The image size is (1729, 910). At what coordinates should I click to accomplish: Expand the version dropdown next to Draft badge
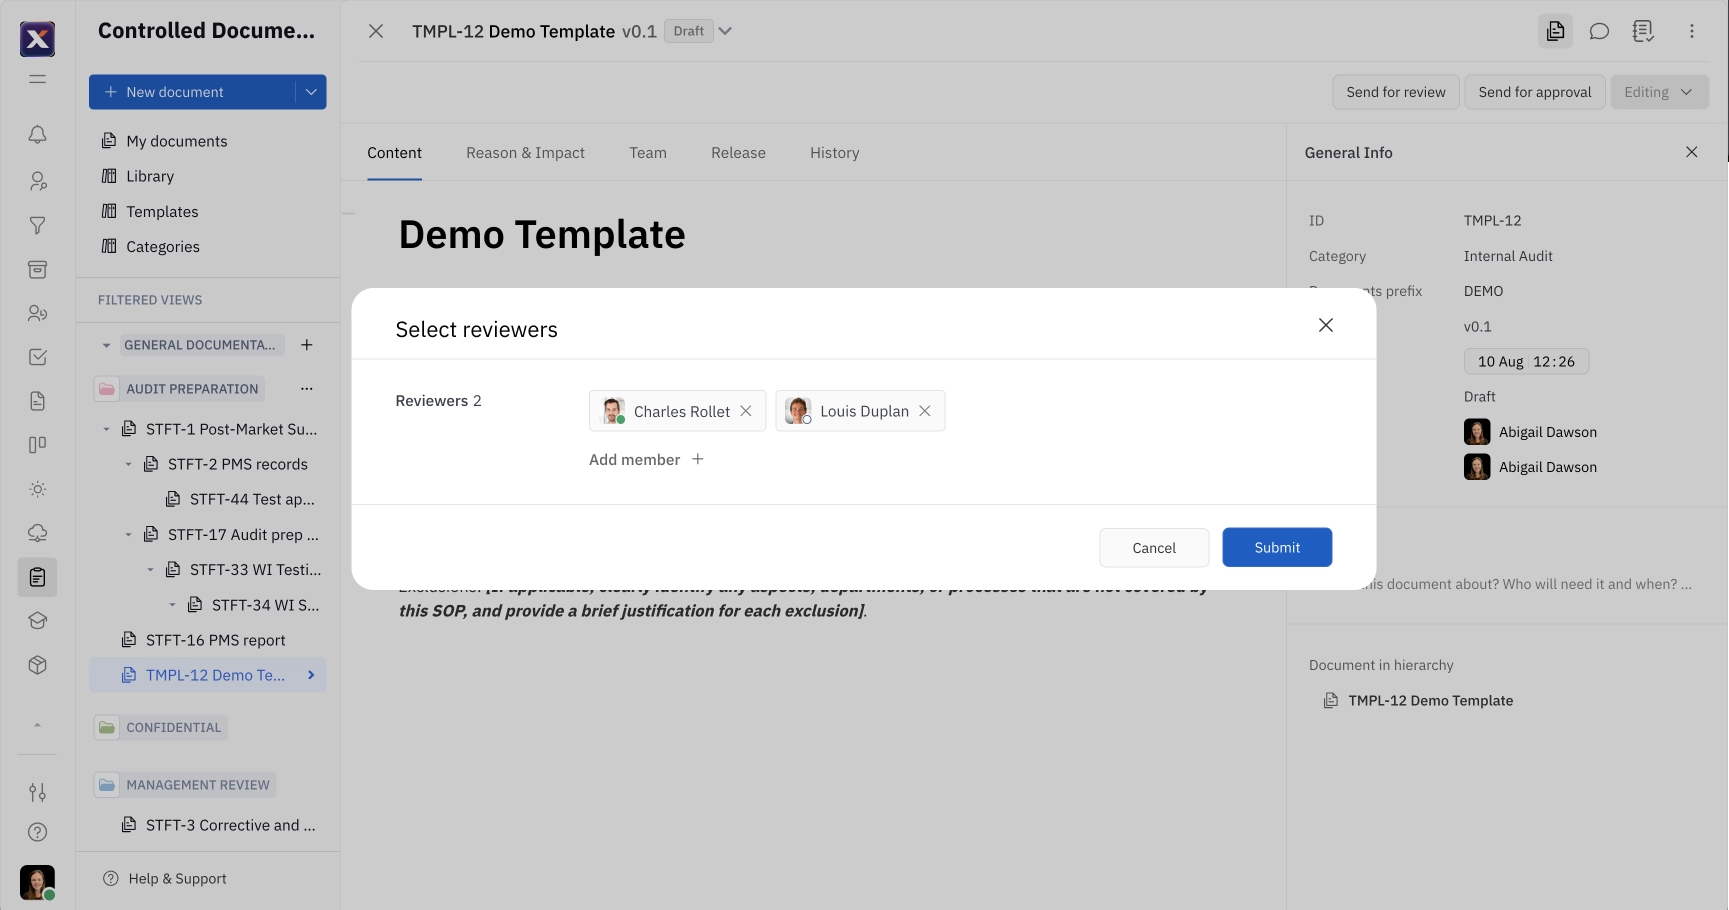click(724, 31)
